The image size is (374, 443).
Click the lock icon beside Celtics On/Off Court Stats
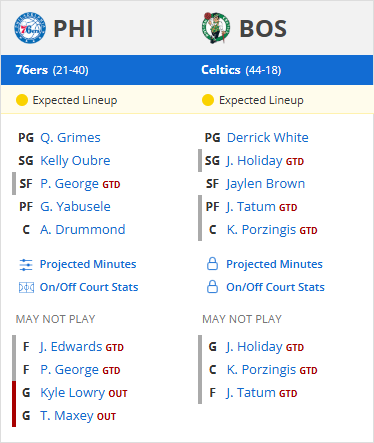point(212,287)
